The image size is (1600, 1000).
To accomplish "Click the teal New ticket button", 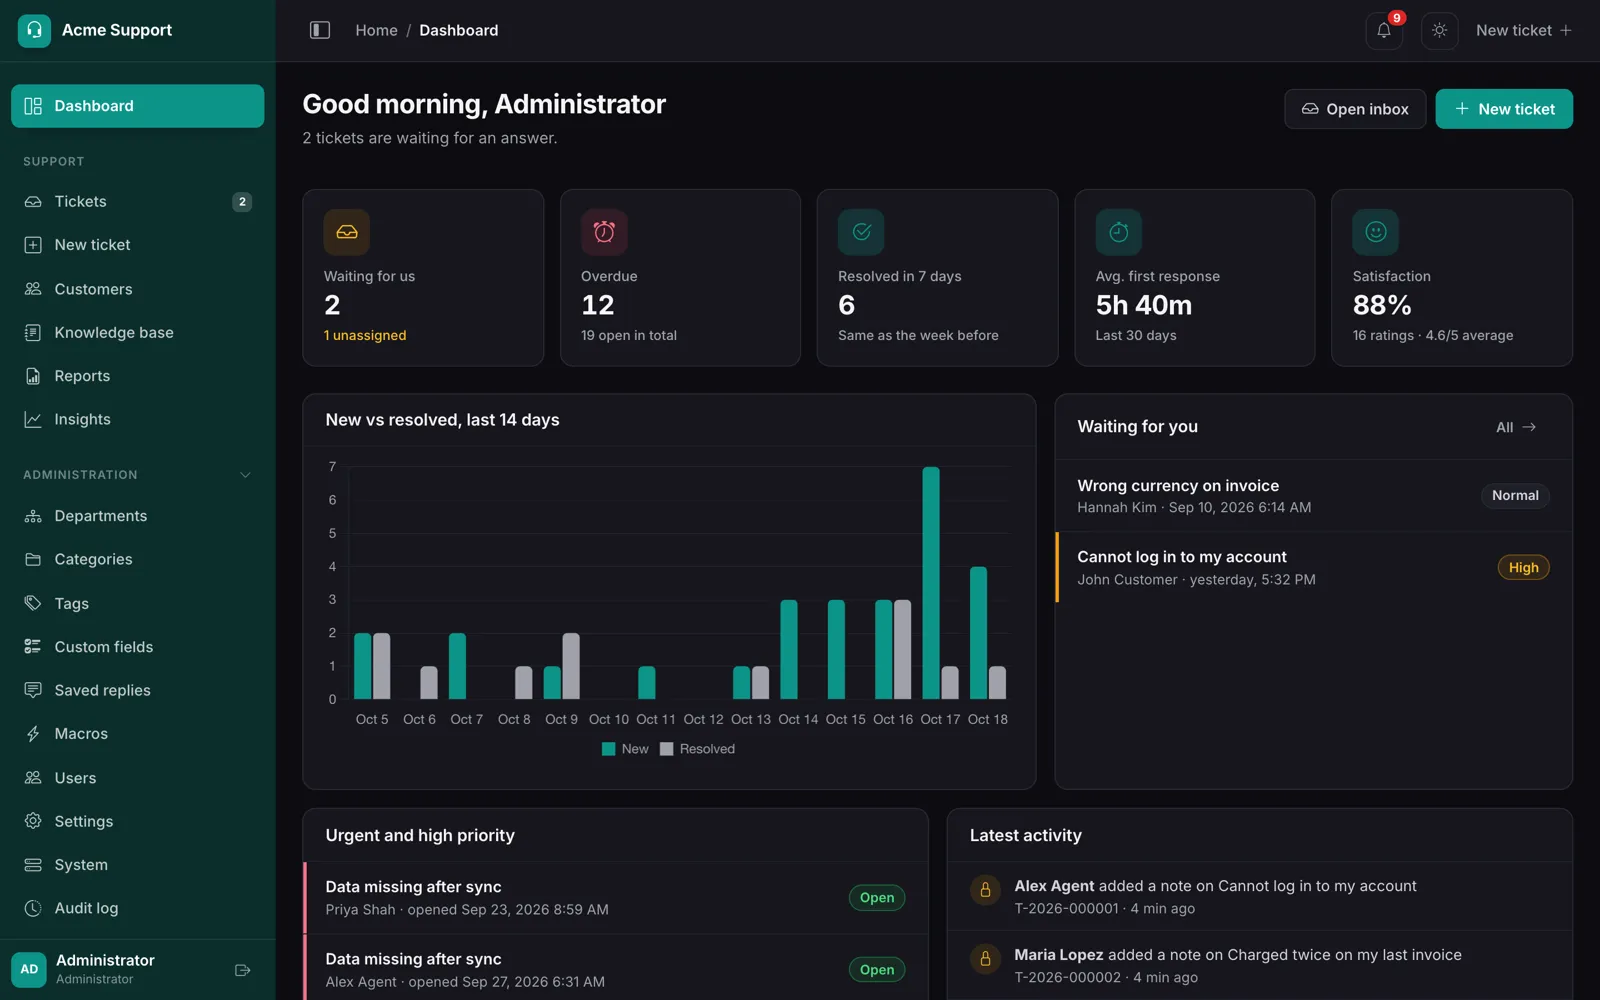I will 1504,109.
